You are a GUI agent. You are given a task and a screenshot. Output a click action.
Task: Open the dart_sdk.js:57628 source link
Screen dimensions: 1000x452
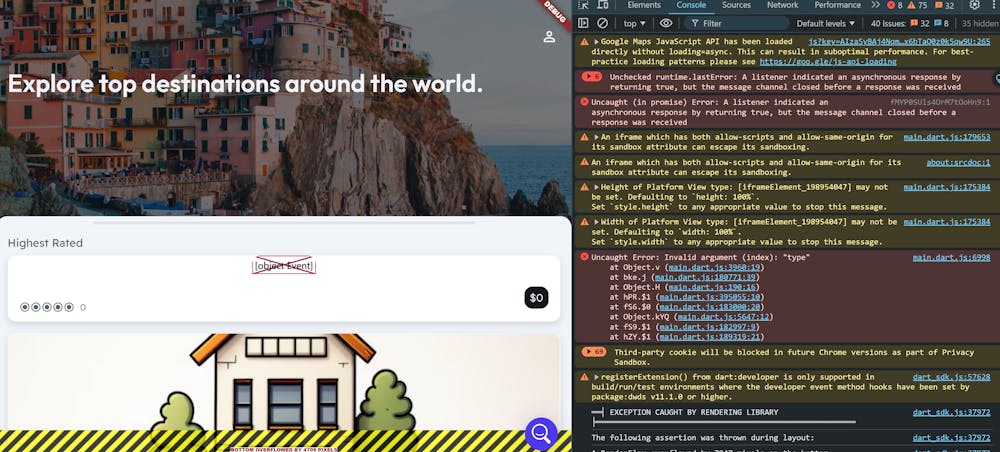click(951, 377)
